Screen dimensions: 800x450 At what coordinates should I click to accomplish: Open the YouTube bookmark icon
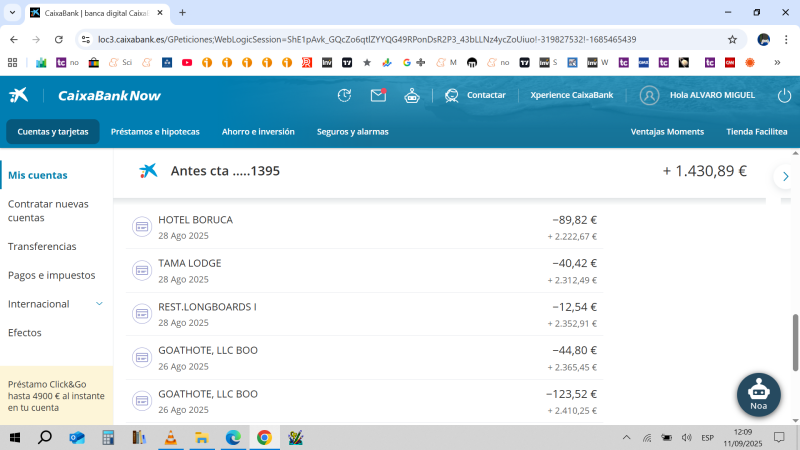(187, 62)
